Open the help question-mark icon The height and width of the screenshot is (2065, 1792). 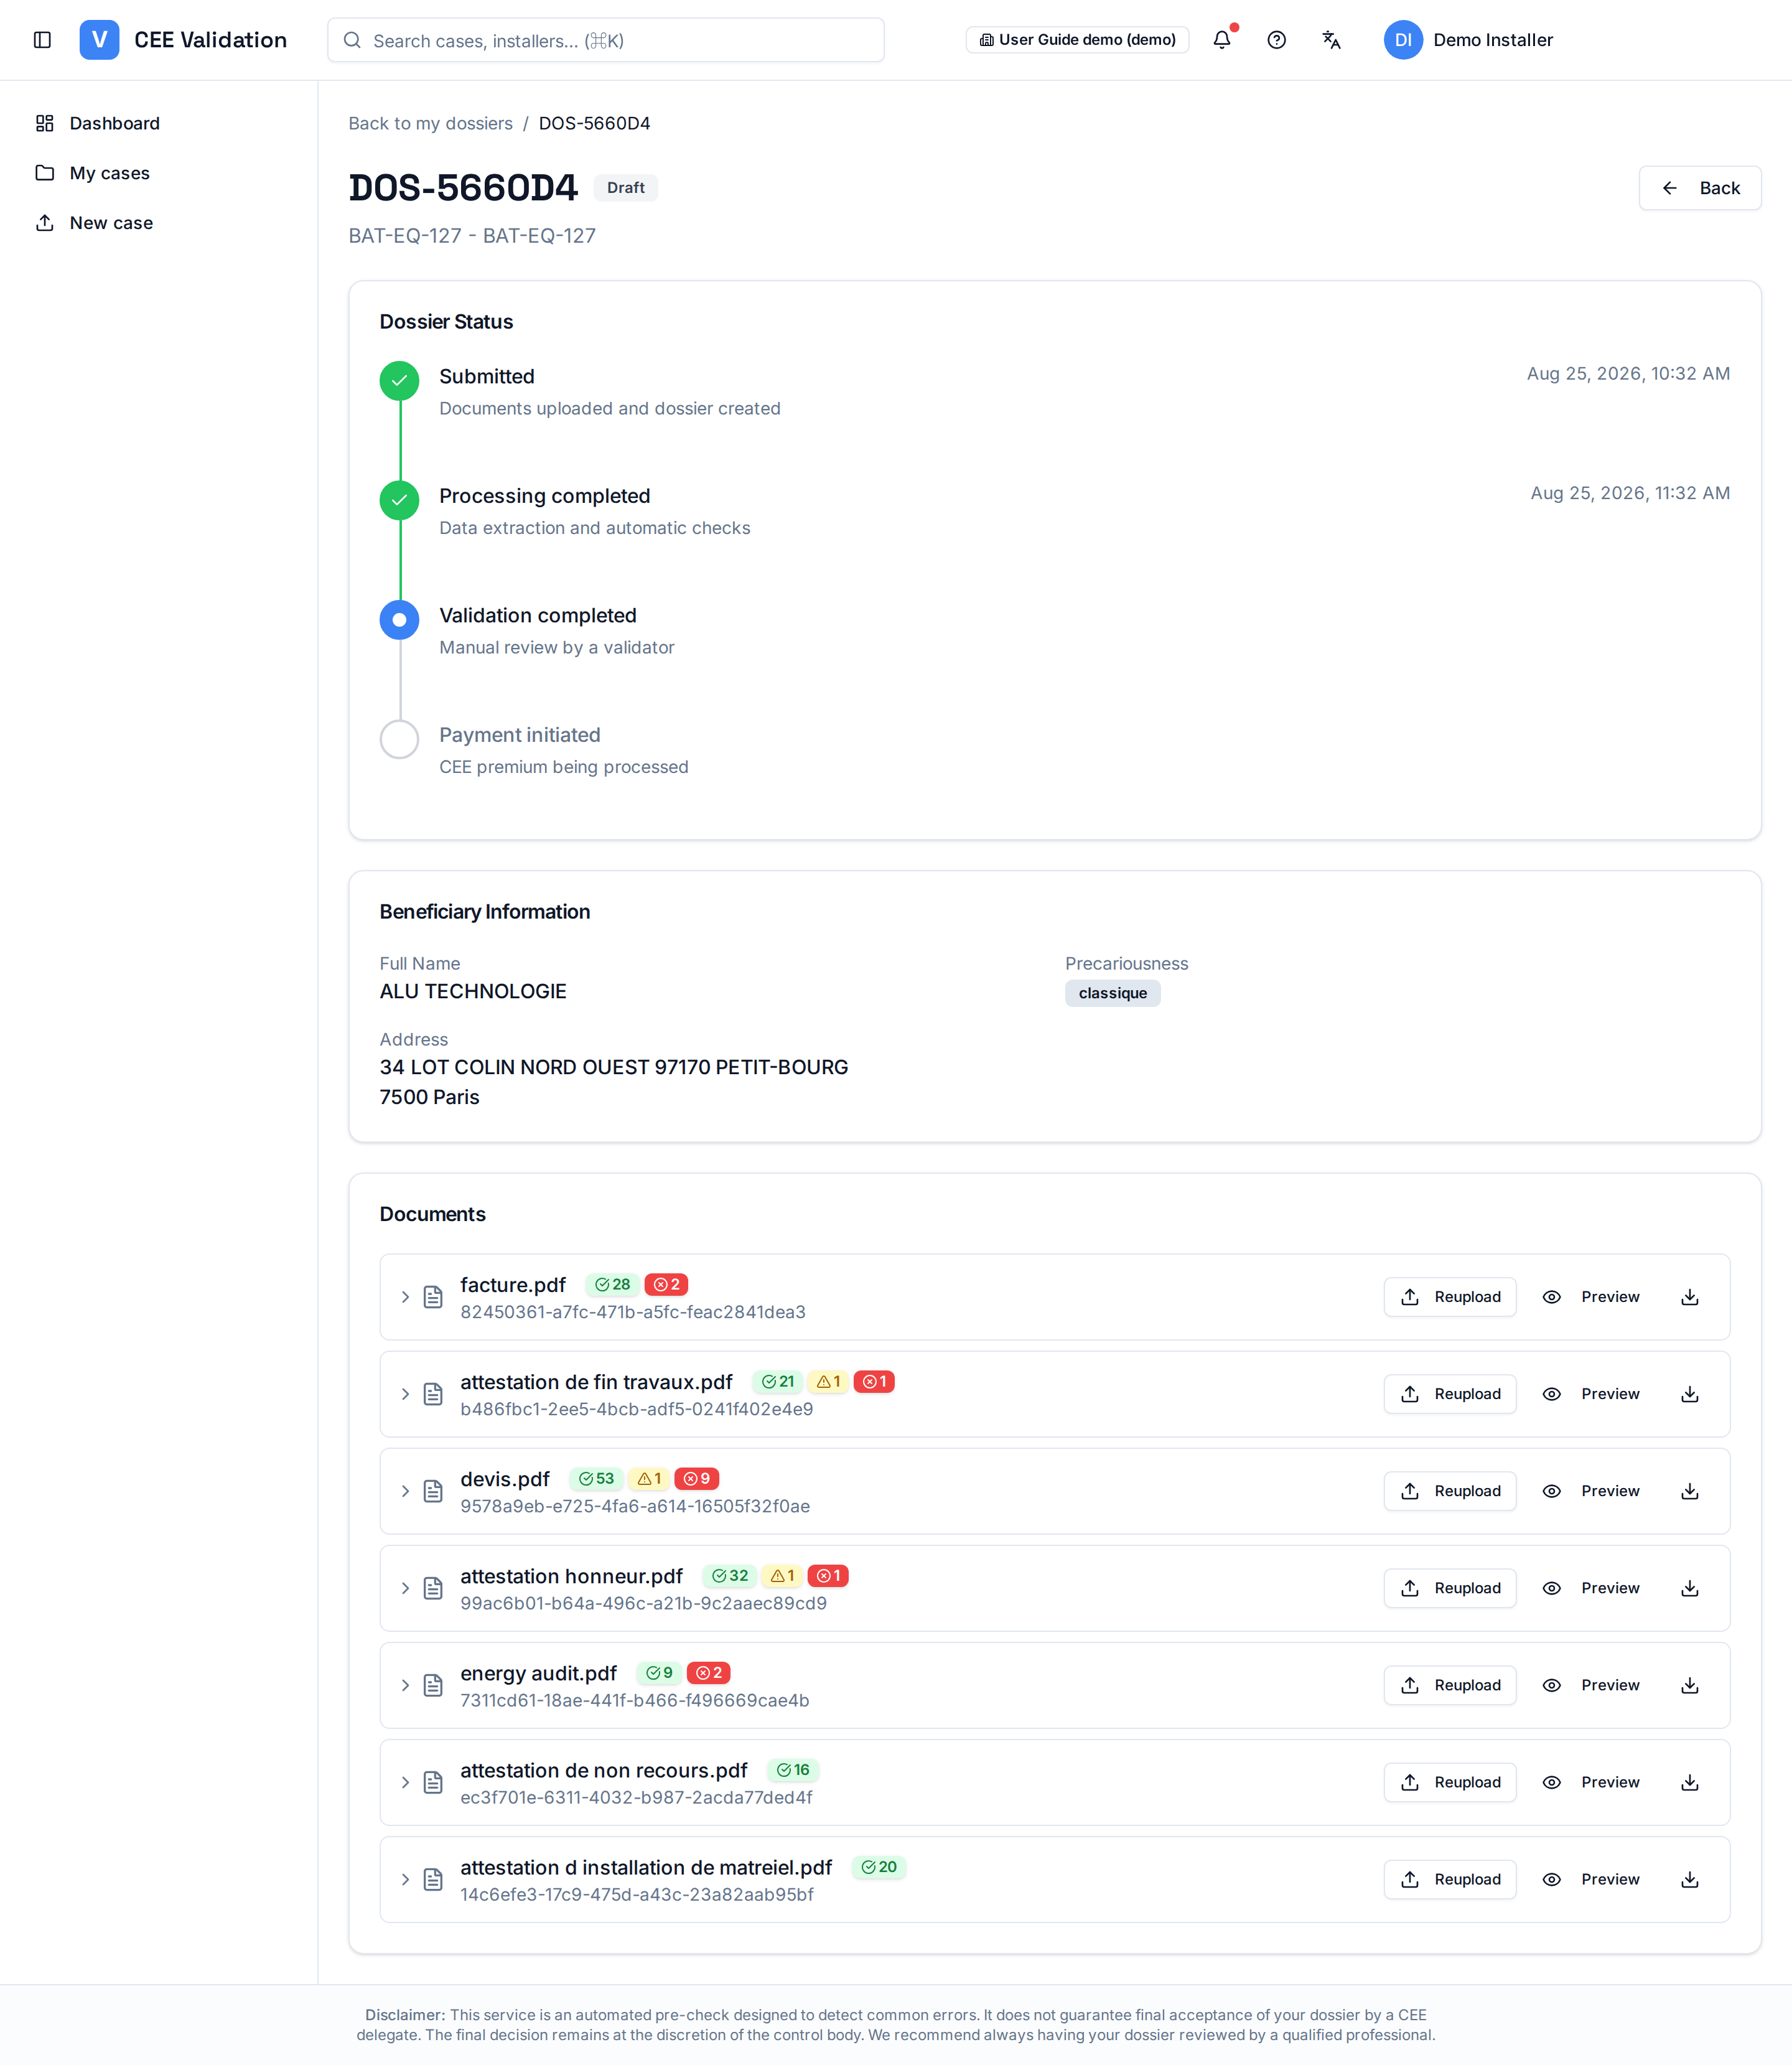point(1276,40)
